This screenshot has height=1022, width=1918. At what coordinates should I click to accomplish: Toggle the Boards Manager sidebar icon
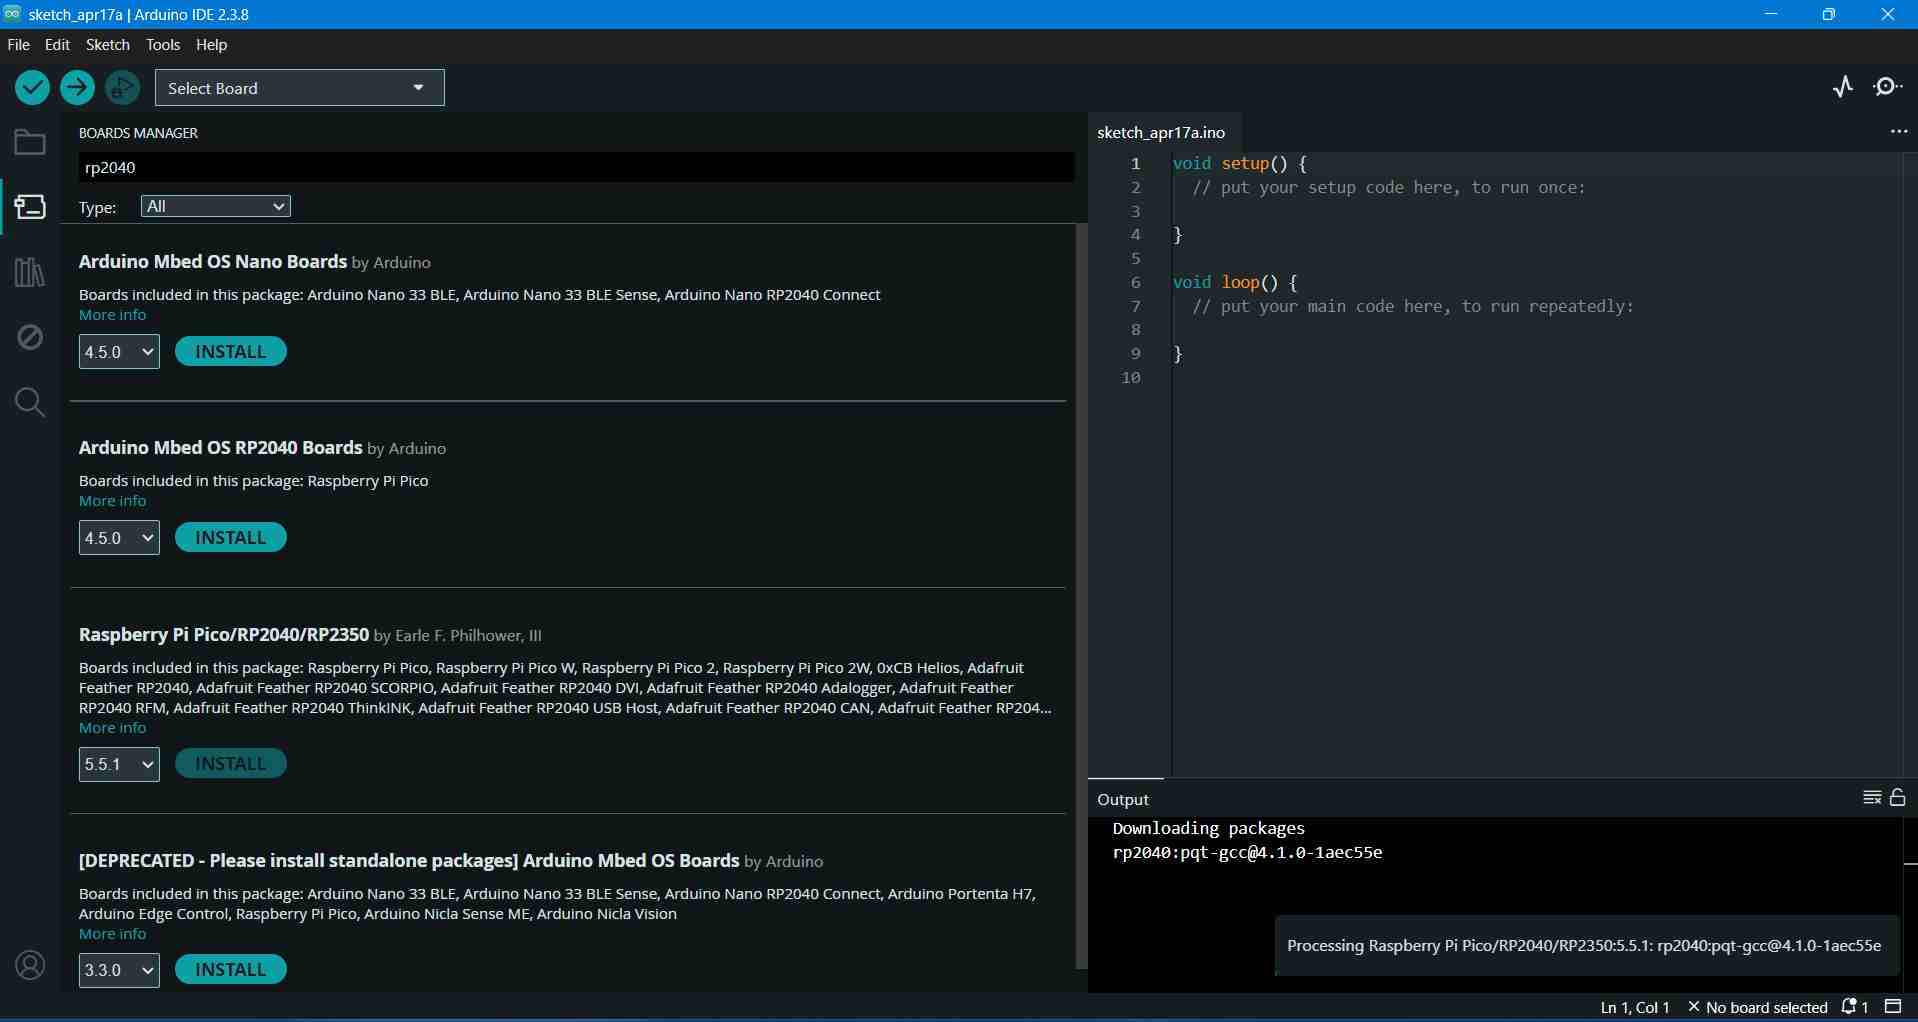coord(30,207)
